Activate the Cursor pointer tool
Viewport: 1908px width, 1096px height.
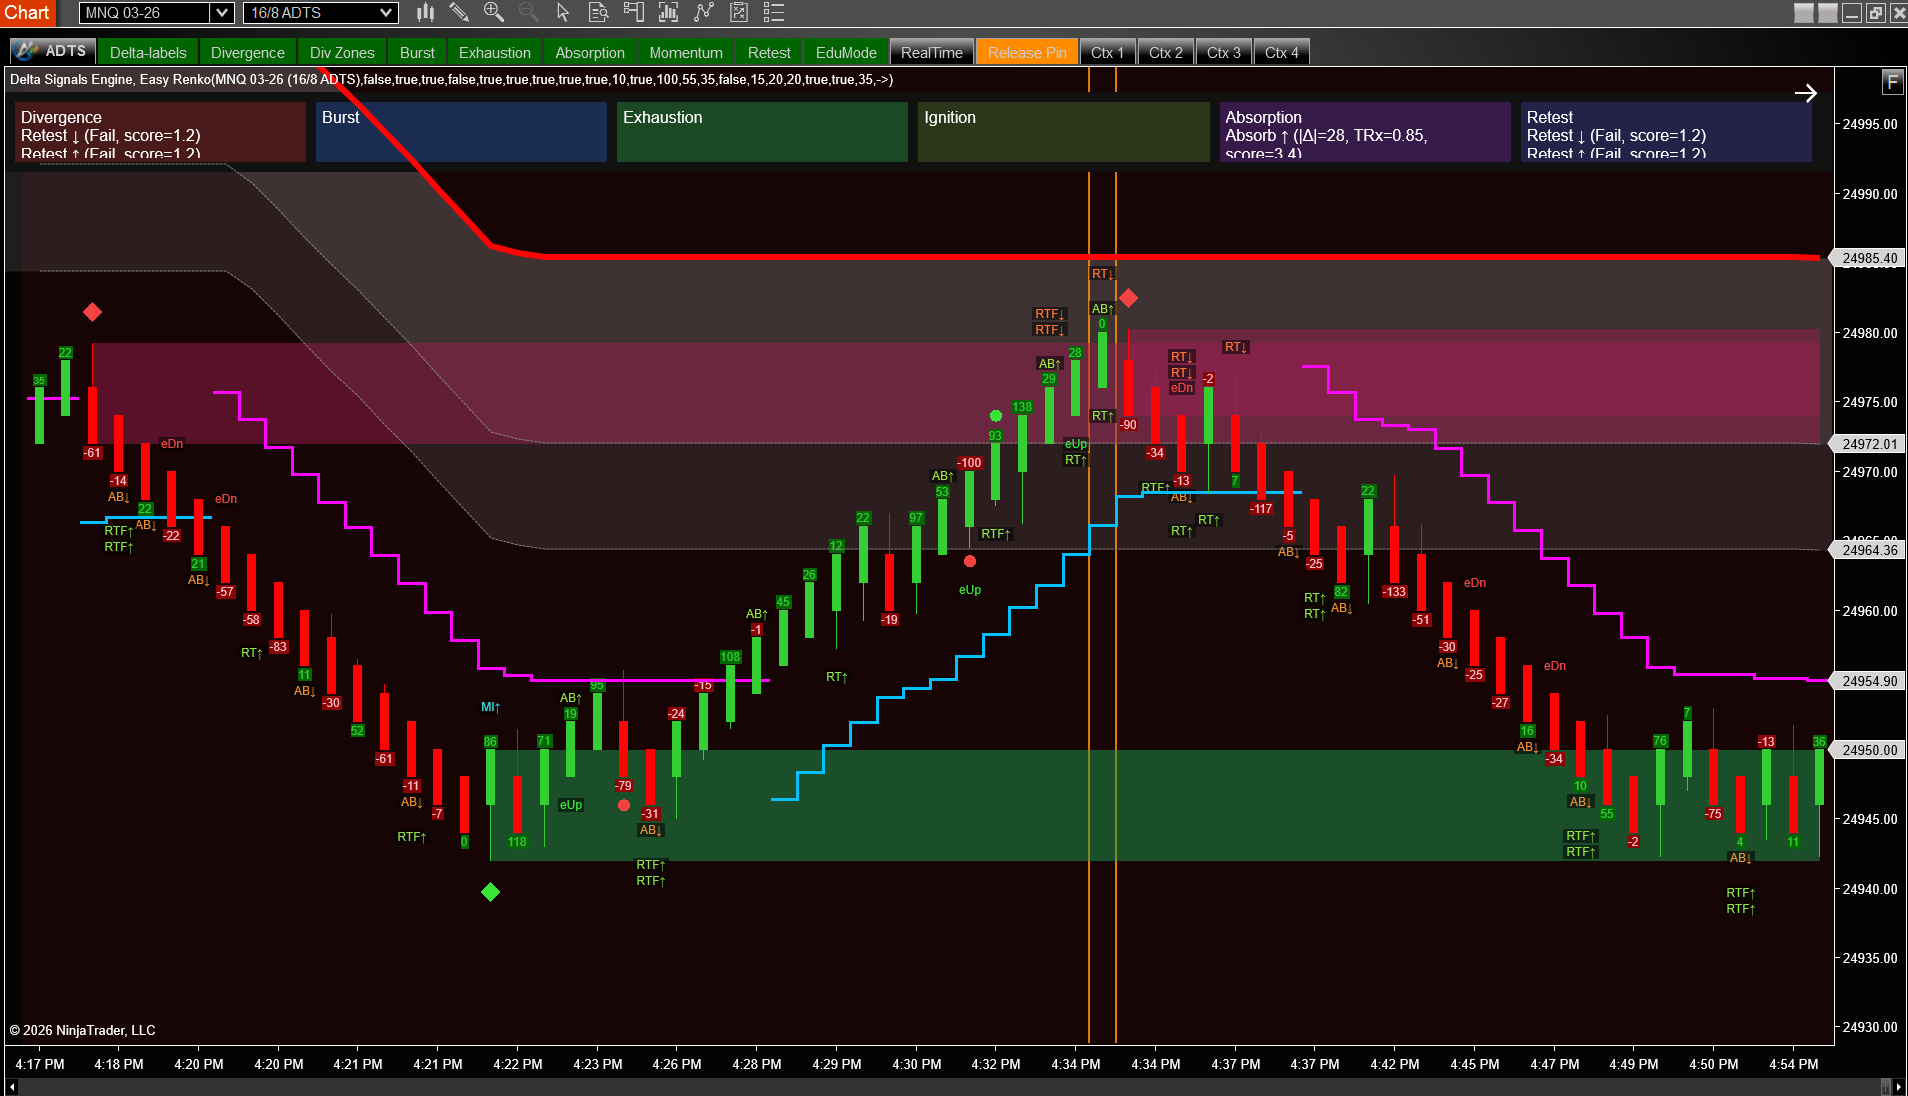(564, 13)
